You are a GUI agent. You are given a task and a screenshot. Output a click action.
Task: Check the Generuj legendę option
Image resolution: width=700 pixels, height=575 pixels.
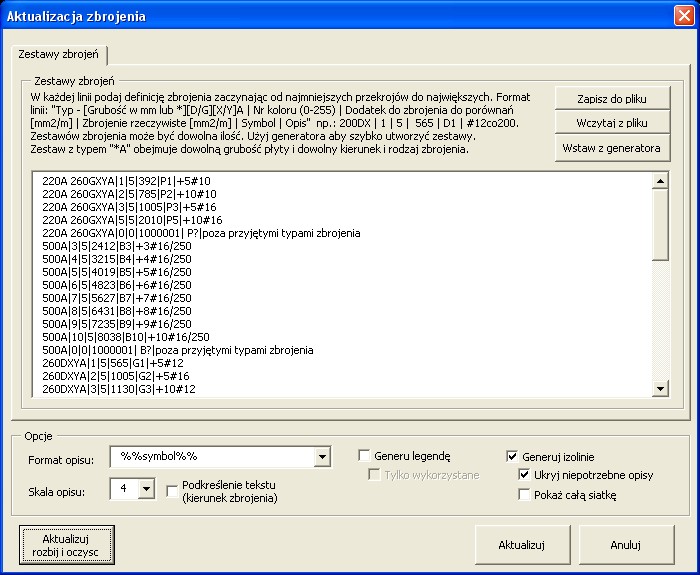365,456
